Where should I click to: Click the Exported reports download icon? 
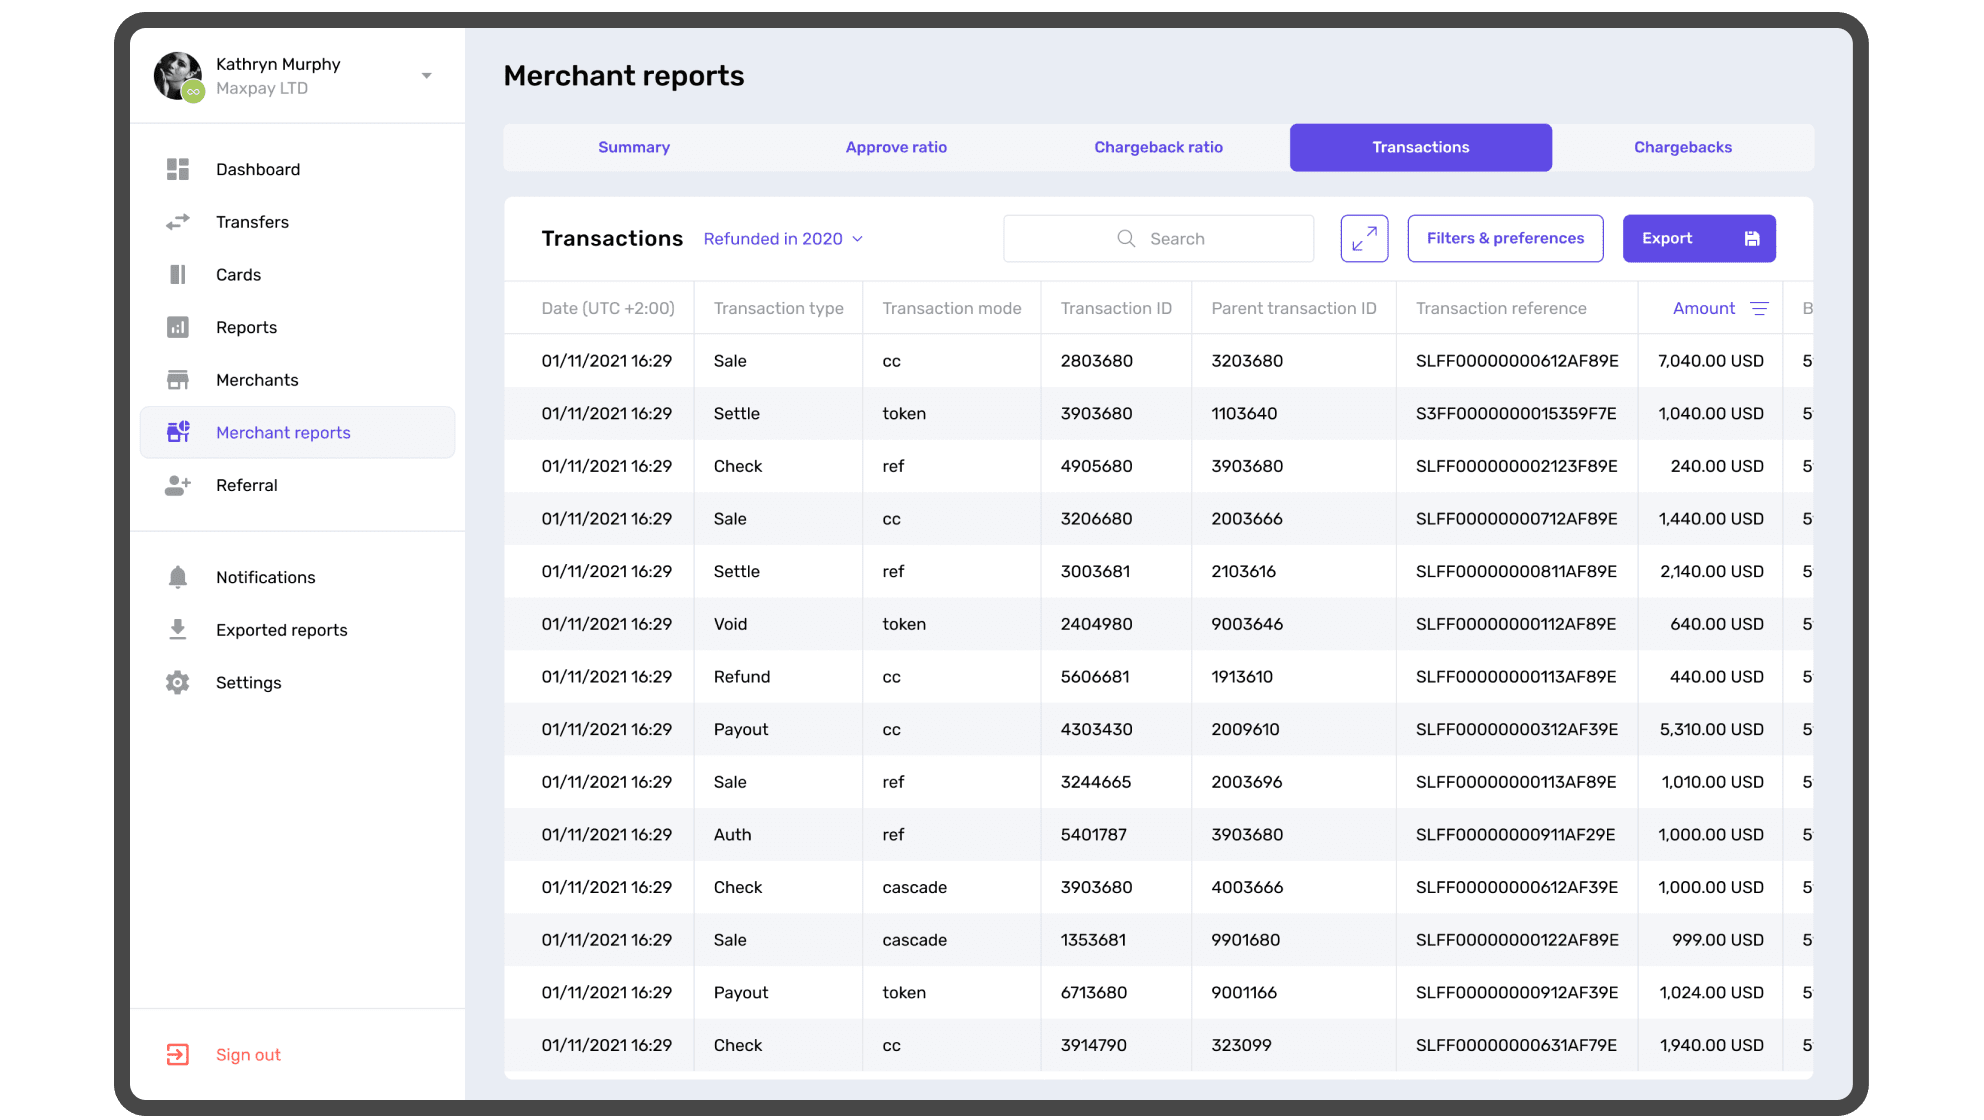click(x=178, y=629)
